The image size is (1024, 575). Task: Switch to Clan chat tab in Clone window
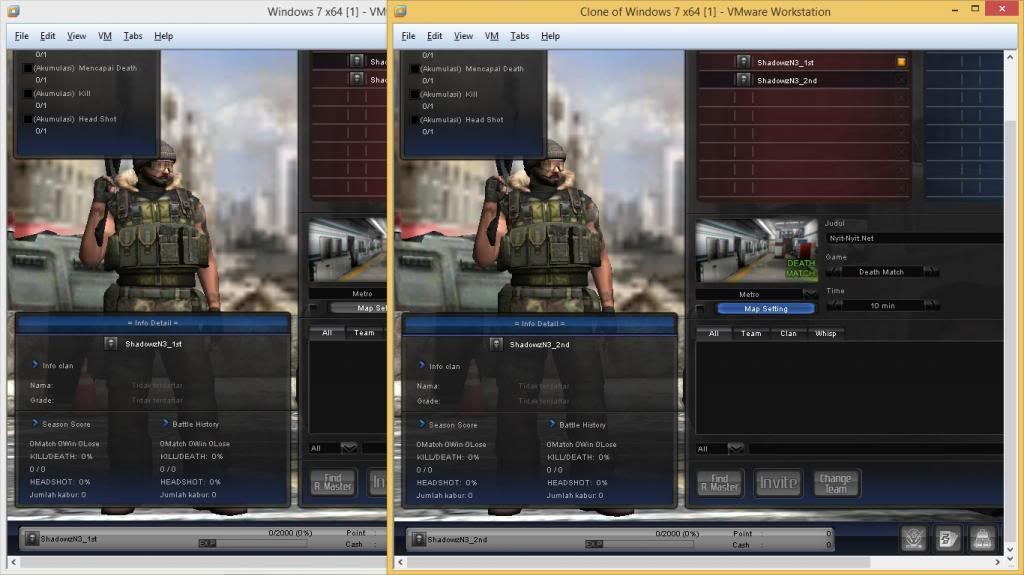pos(788,333)
